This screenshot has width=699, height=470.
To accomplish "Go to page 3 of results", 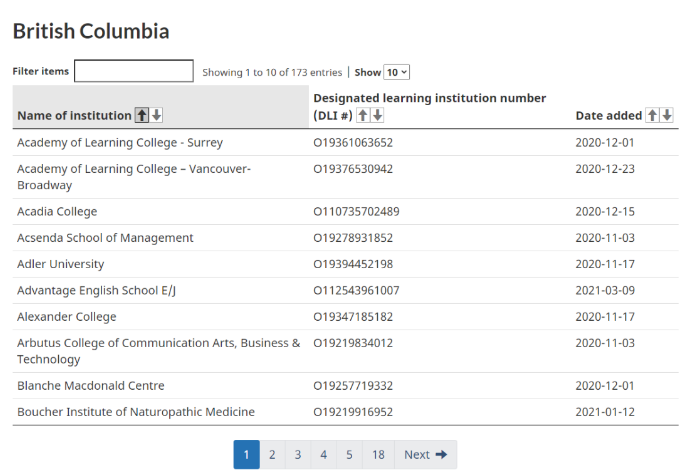I will coord(298,455).
